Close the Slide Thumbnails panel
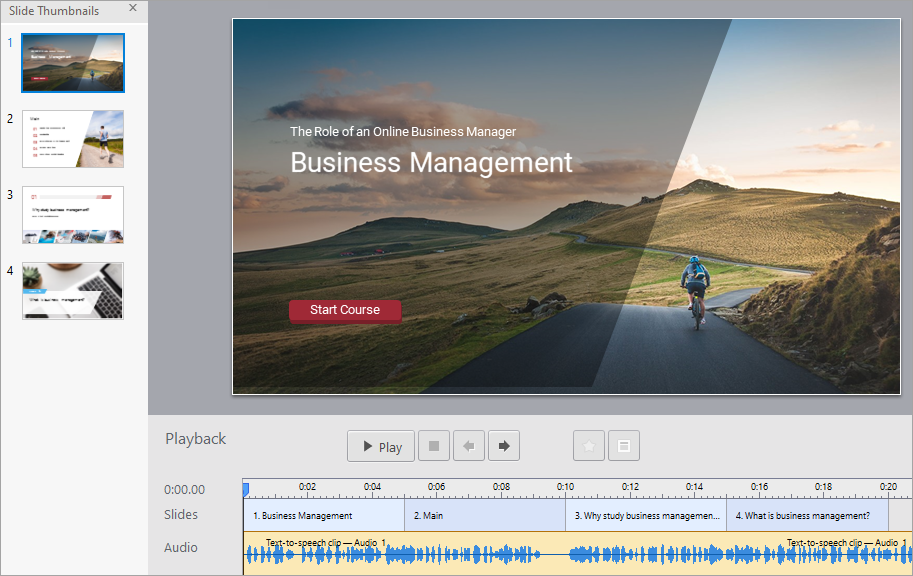This screenshot has width=913, height=576. (x=133, y=8)
